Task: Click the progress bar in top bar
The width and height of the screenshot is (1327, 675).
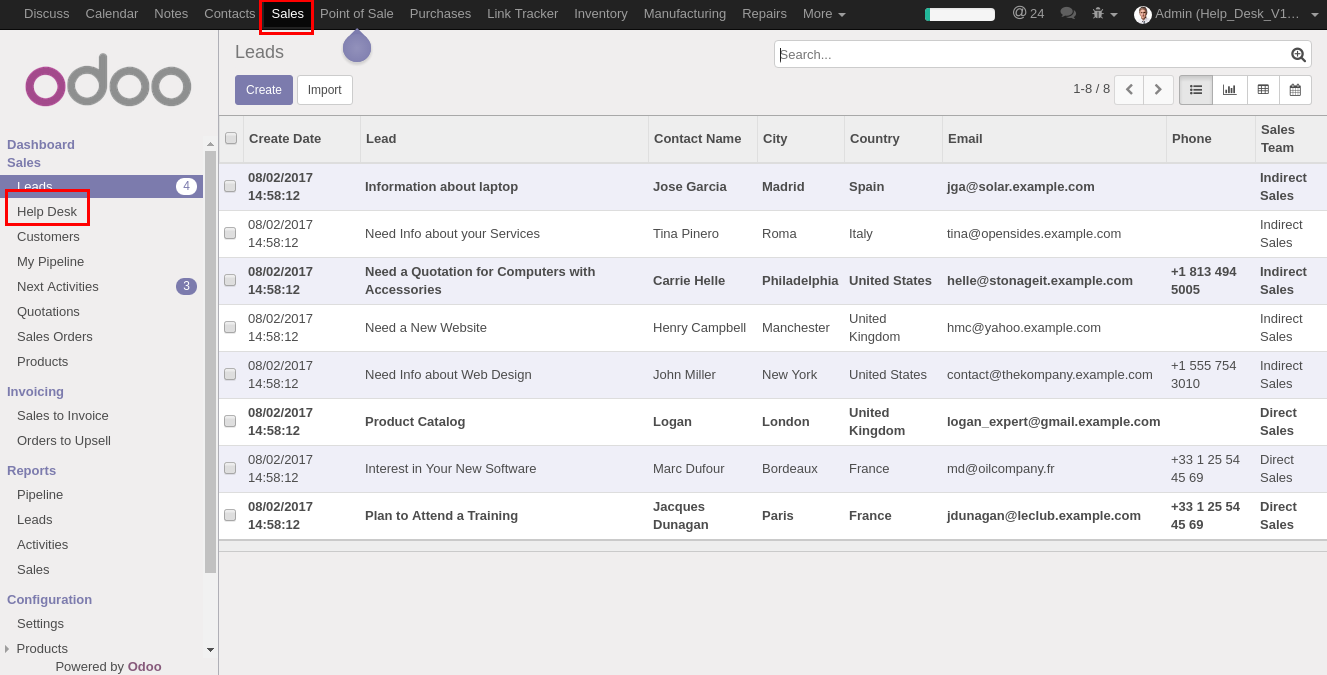Action: tap(959, 14)
